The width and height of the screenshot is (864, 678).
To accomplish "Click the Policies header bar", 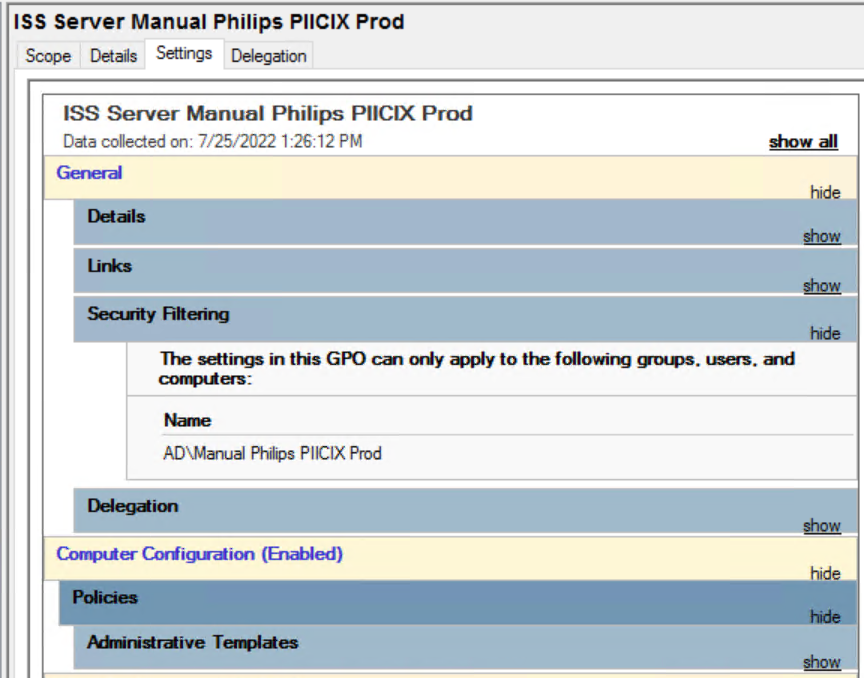I will [x=458, y=602].
